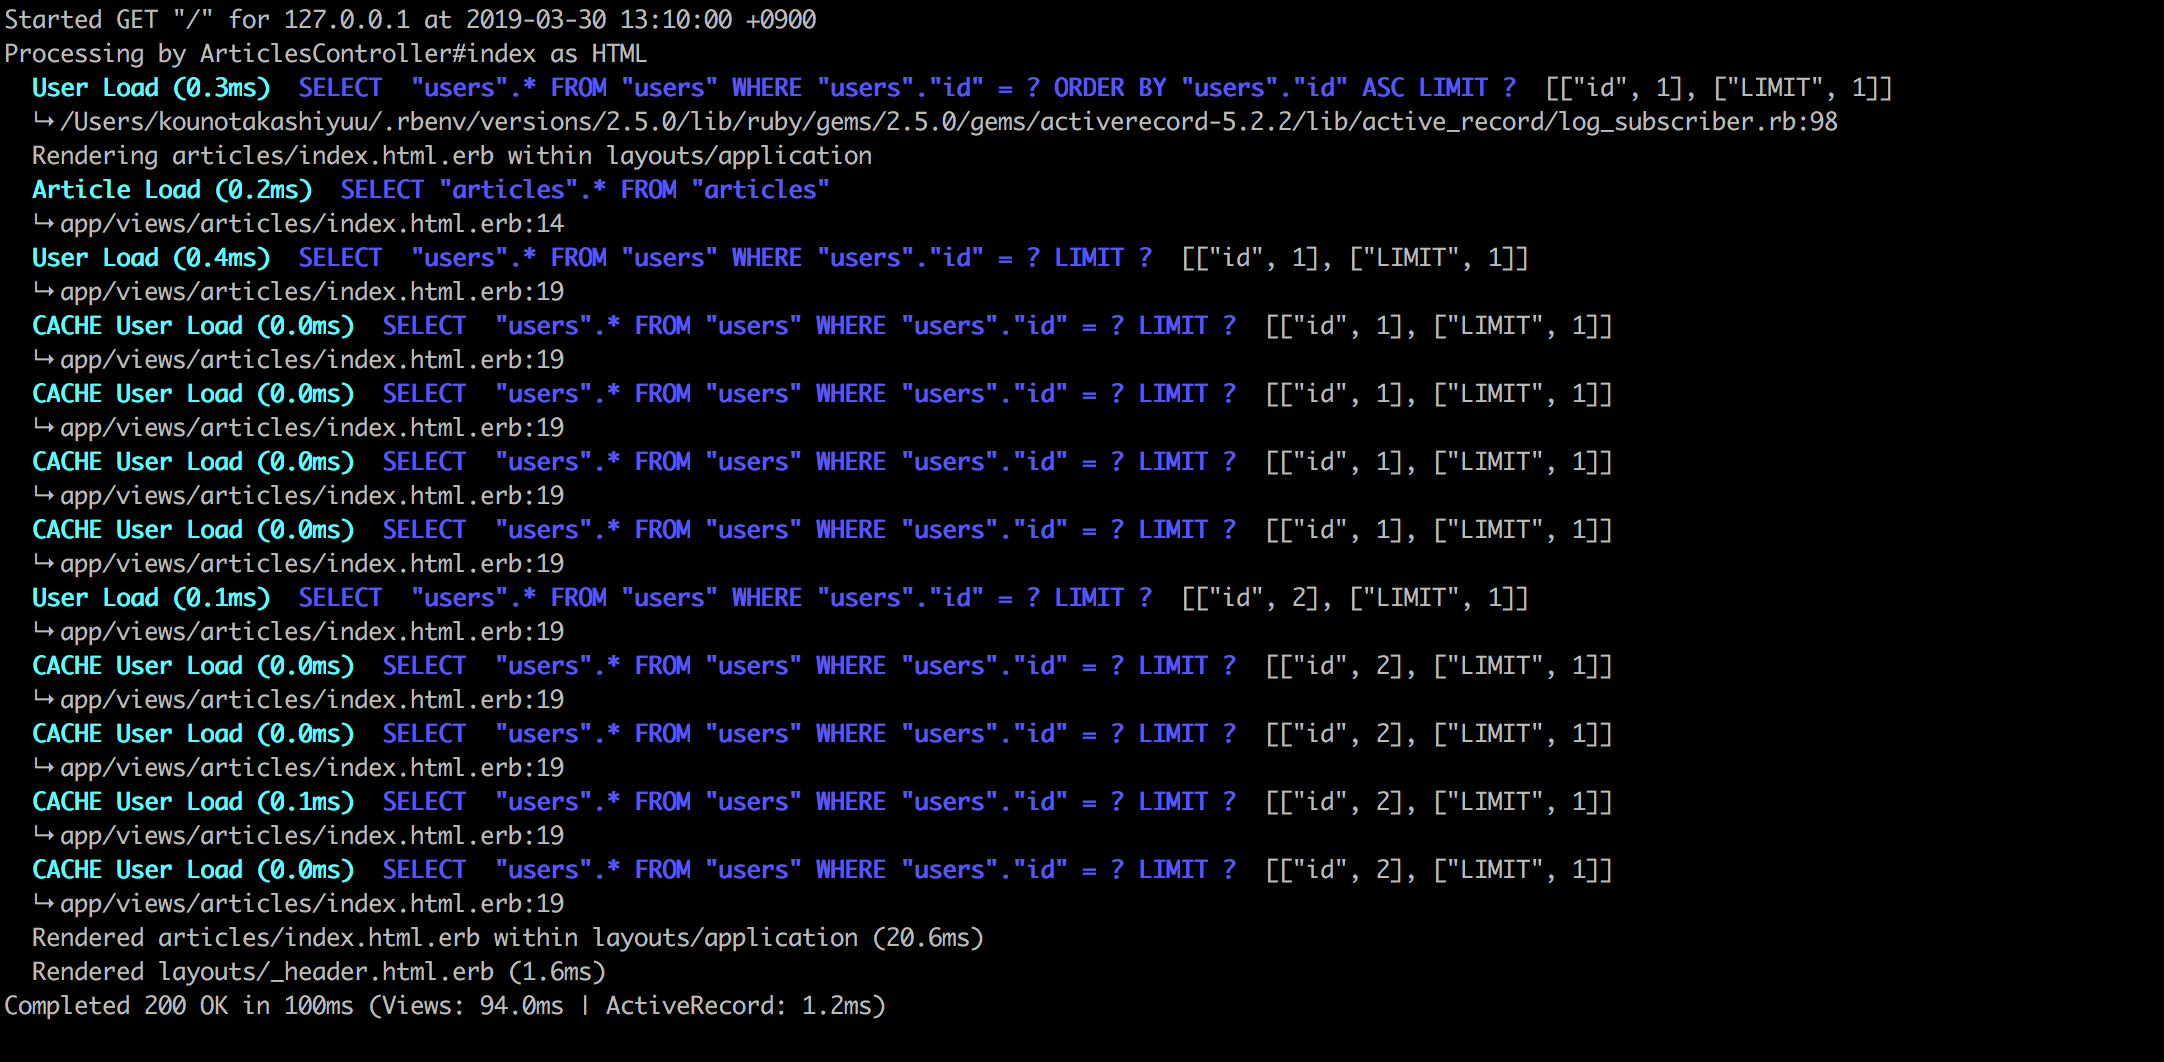Image resolution: width=2164 pixels, height=1062 pixels.
Task: Click the 'Rendering articles/index.html.erb within layouts/application' line
Action: pyautogui.click(x=452, y=156)
